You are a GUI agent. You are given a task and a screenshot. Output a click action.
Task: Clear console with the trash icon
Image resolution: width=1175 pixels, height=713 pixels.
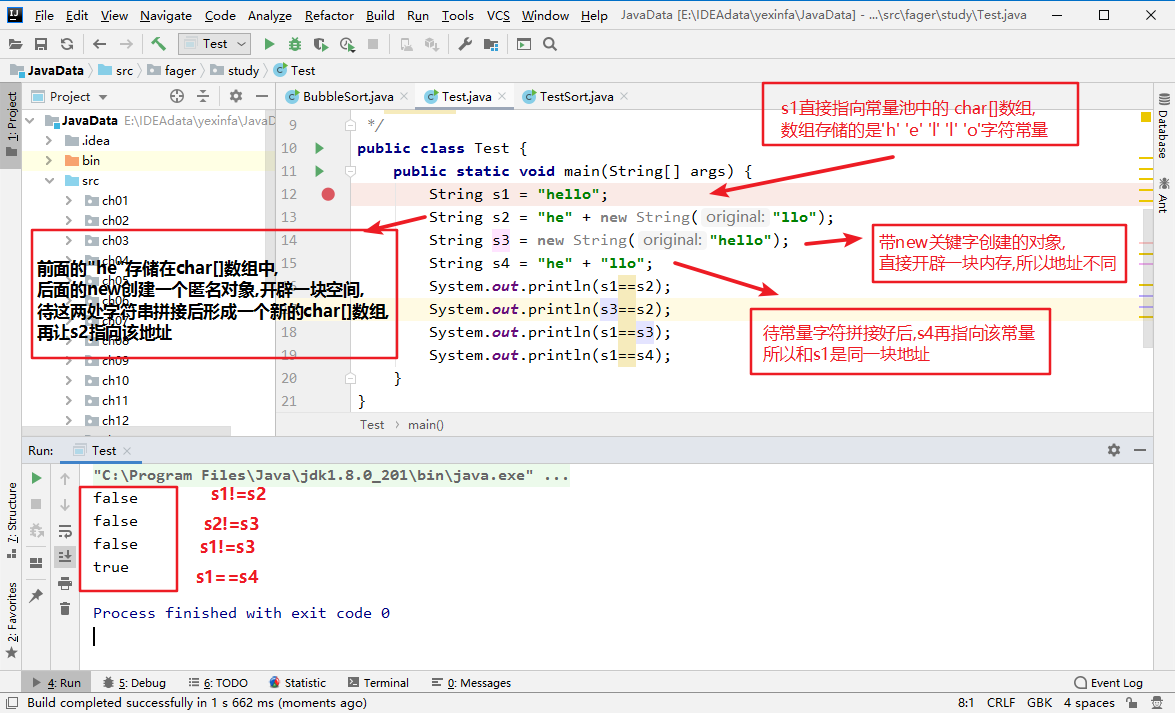click(65, 608)
